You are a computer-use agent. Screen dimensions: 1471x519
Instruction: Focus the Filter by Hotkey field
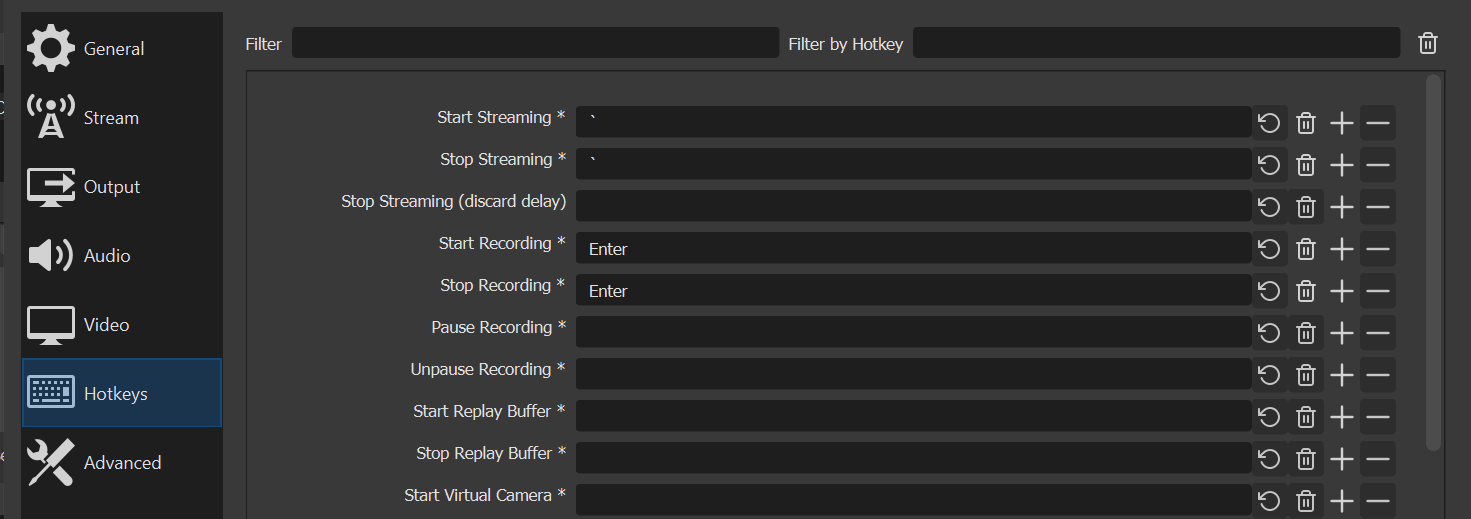(x=1156, y=43)
